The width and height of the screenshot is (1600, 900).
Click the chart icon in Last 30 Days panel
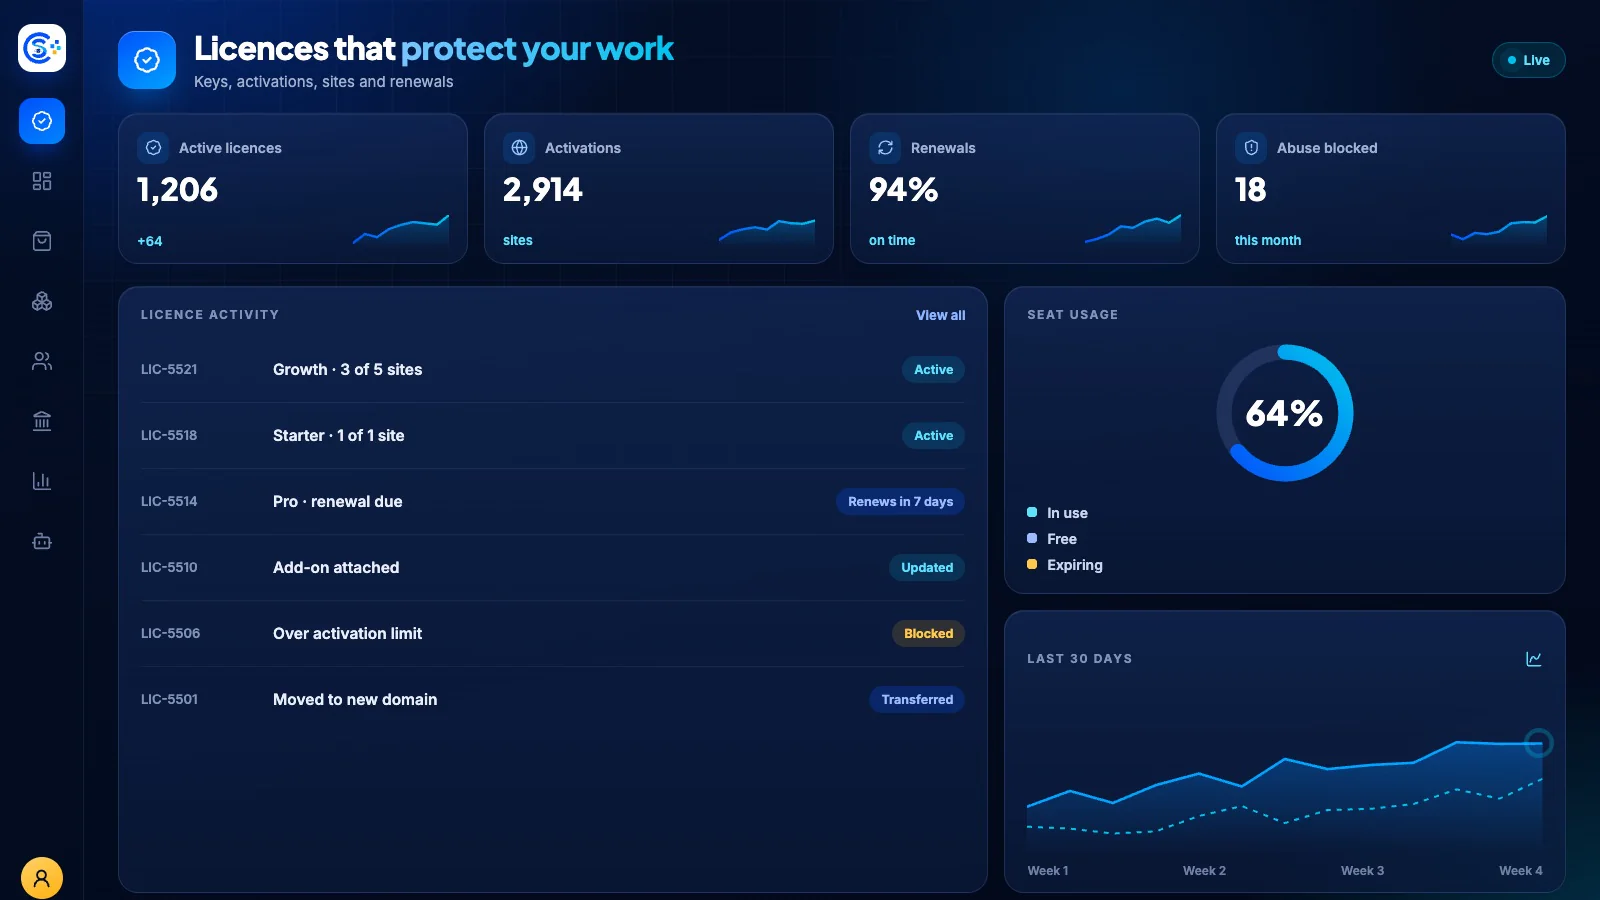click(1534, 659)
